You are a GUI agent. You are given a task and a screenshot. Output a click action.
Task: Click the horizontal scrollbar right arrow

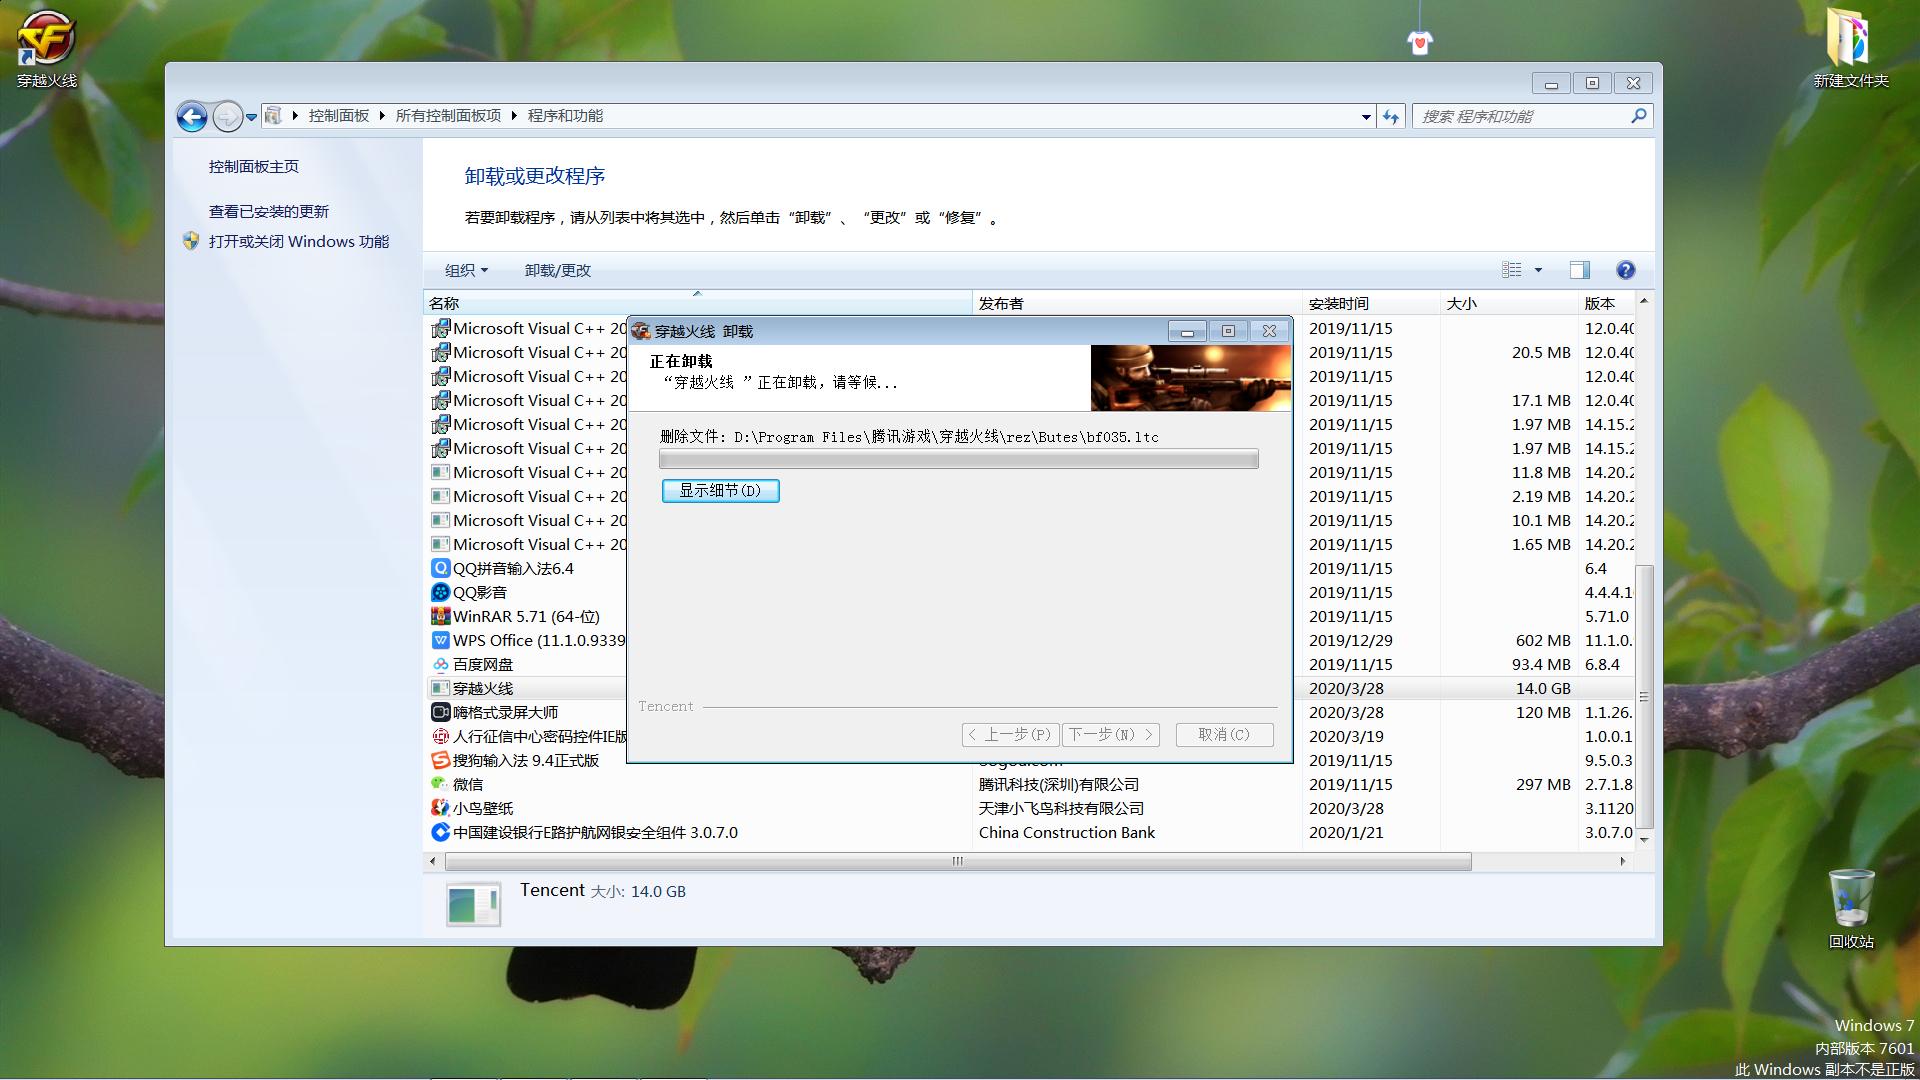point(1622,861)
